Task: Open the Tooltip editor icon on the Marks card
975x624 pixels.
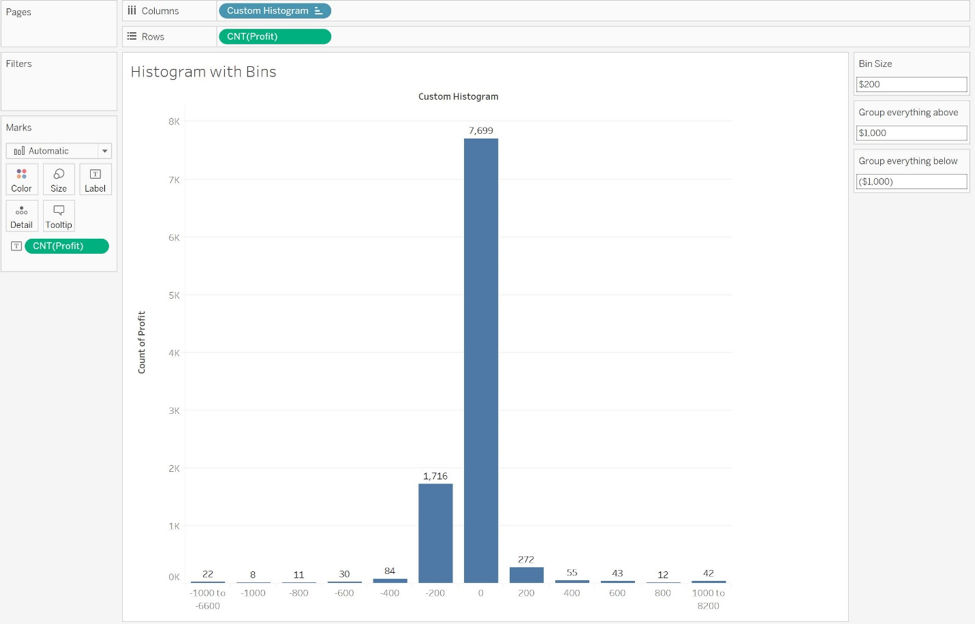Action: (x=58, y=215)
